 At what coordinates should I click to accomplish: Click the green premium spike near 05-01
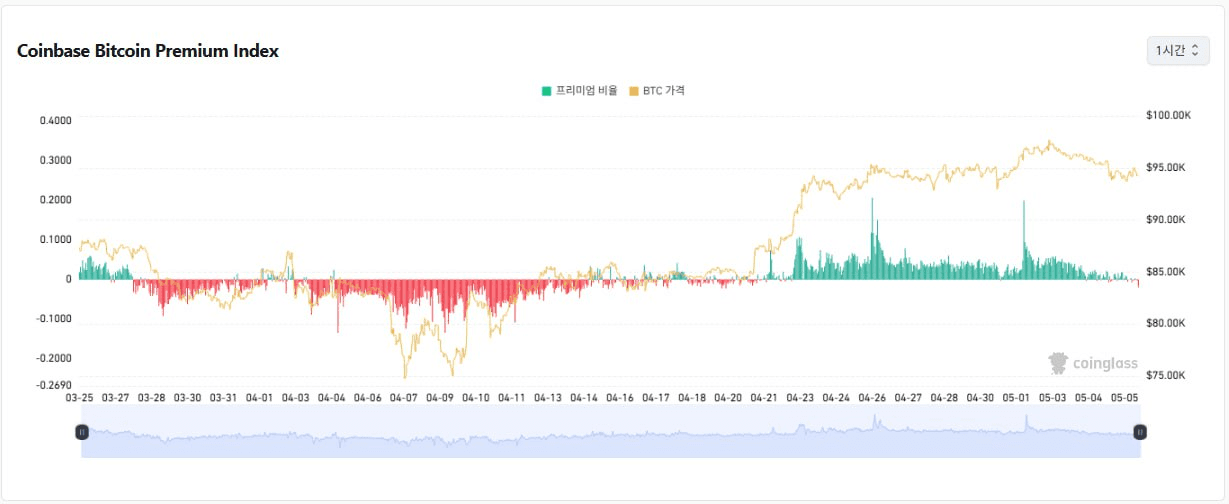coord(1024,241)
